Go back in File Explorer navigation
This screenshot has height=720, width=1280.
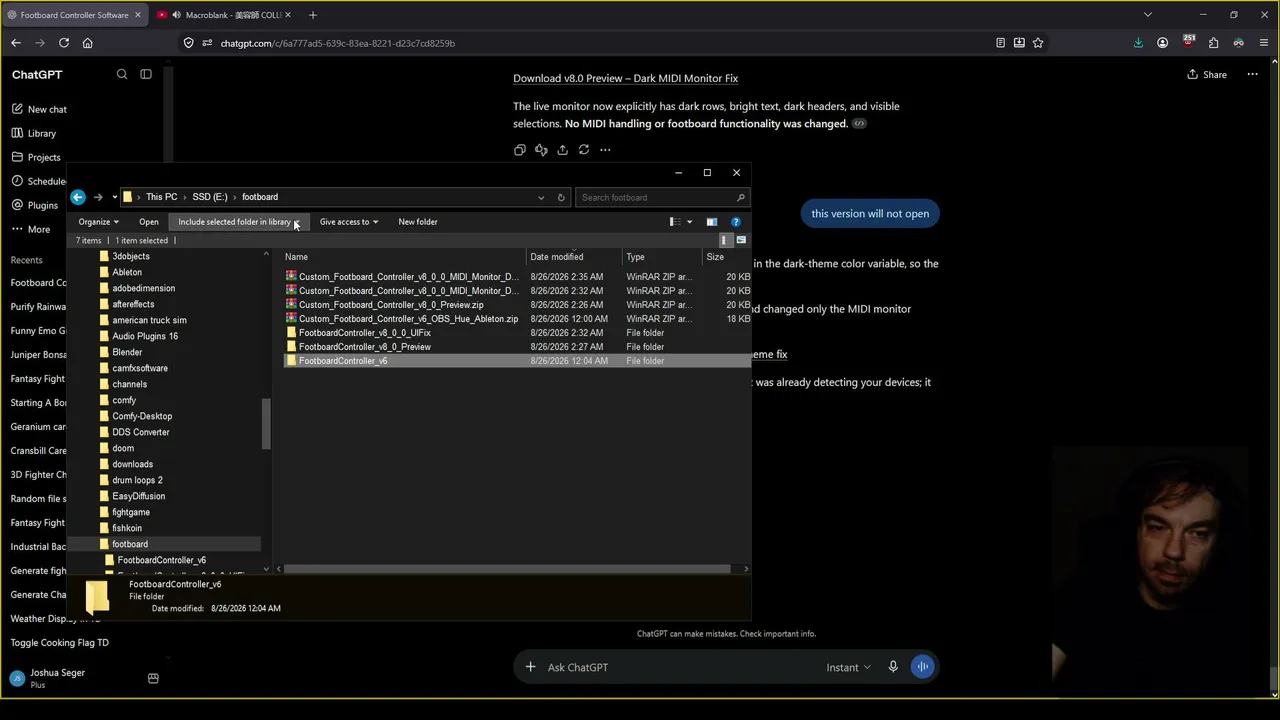(x=78, y=197)
